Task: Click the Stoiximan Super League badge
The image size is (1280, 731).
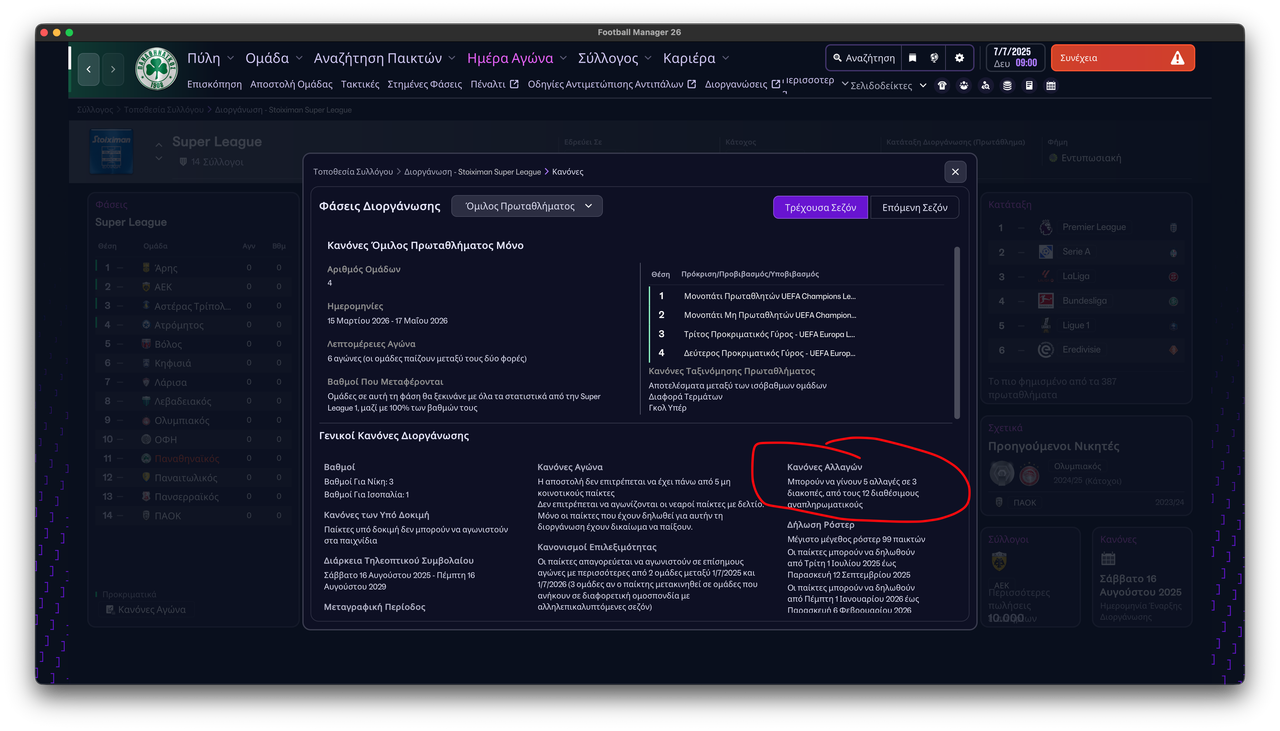Action: [x=111, y=151]
